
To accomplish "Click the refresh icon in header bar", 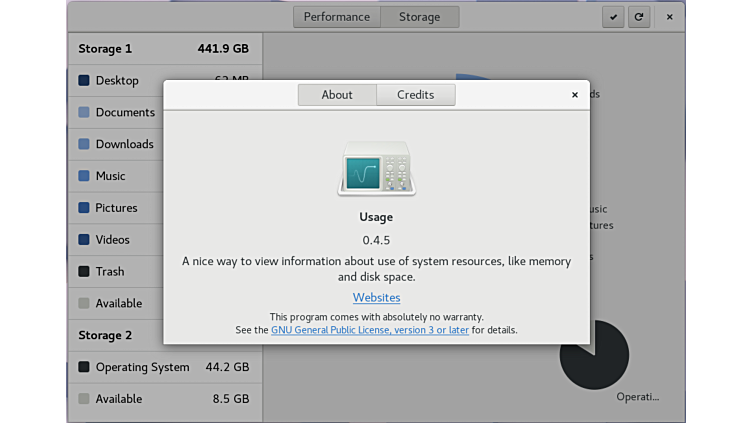I will tap(638, 17).
